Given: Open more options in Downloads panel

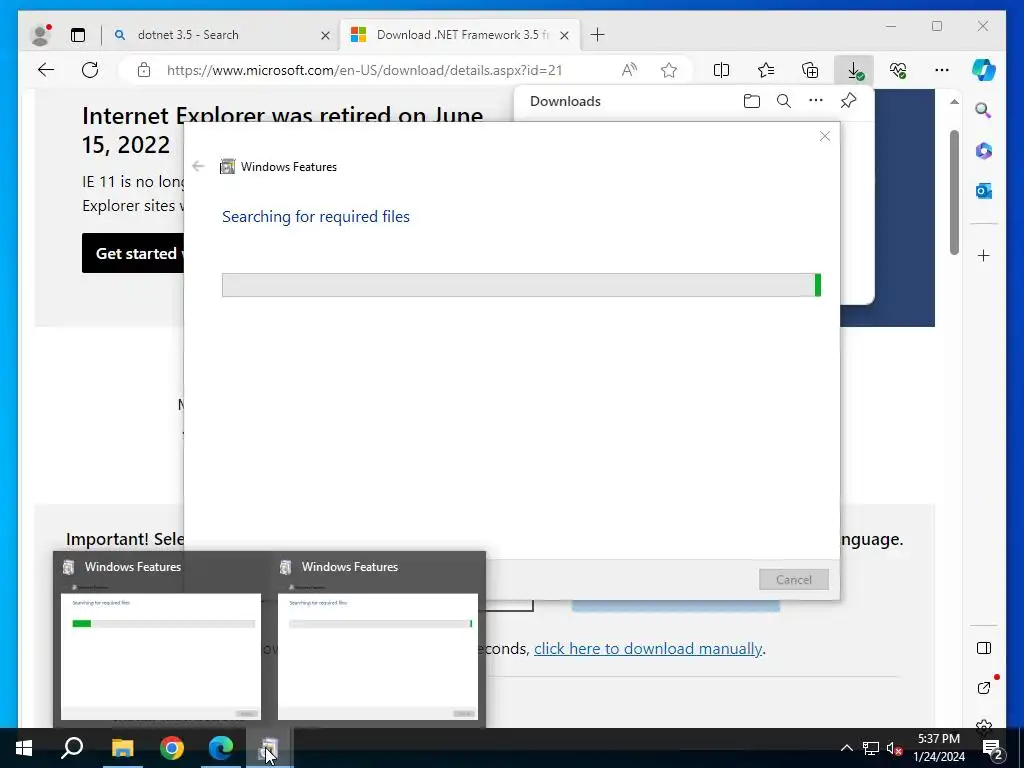Looking at the screenshot, I should pos(816,101).
